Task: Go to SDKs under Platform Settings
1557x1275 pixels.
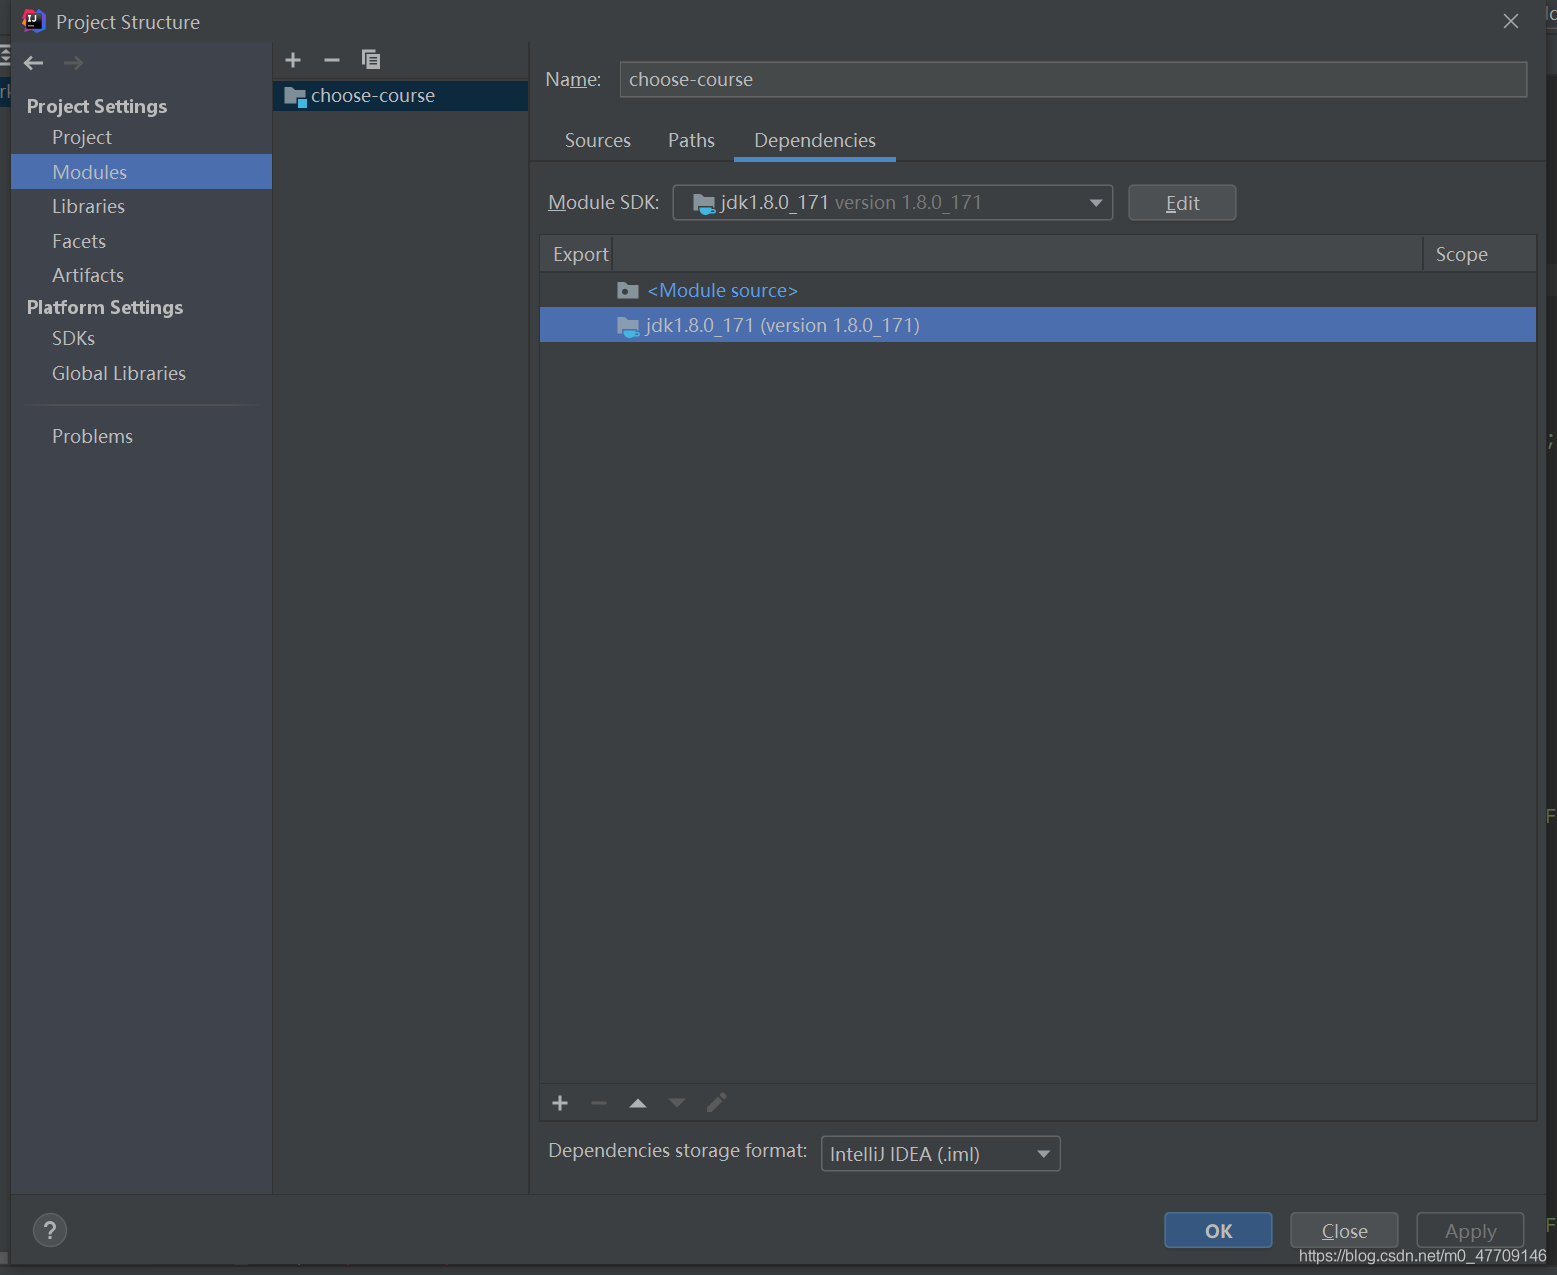Action: coord(73,339)
